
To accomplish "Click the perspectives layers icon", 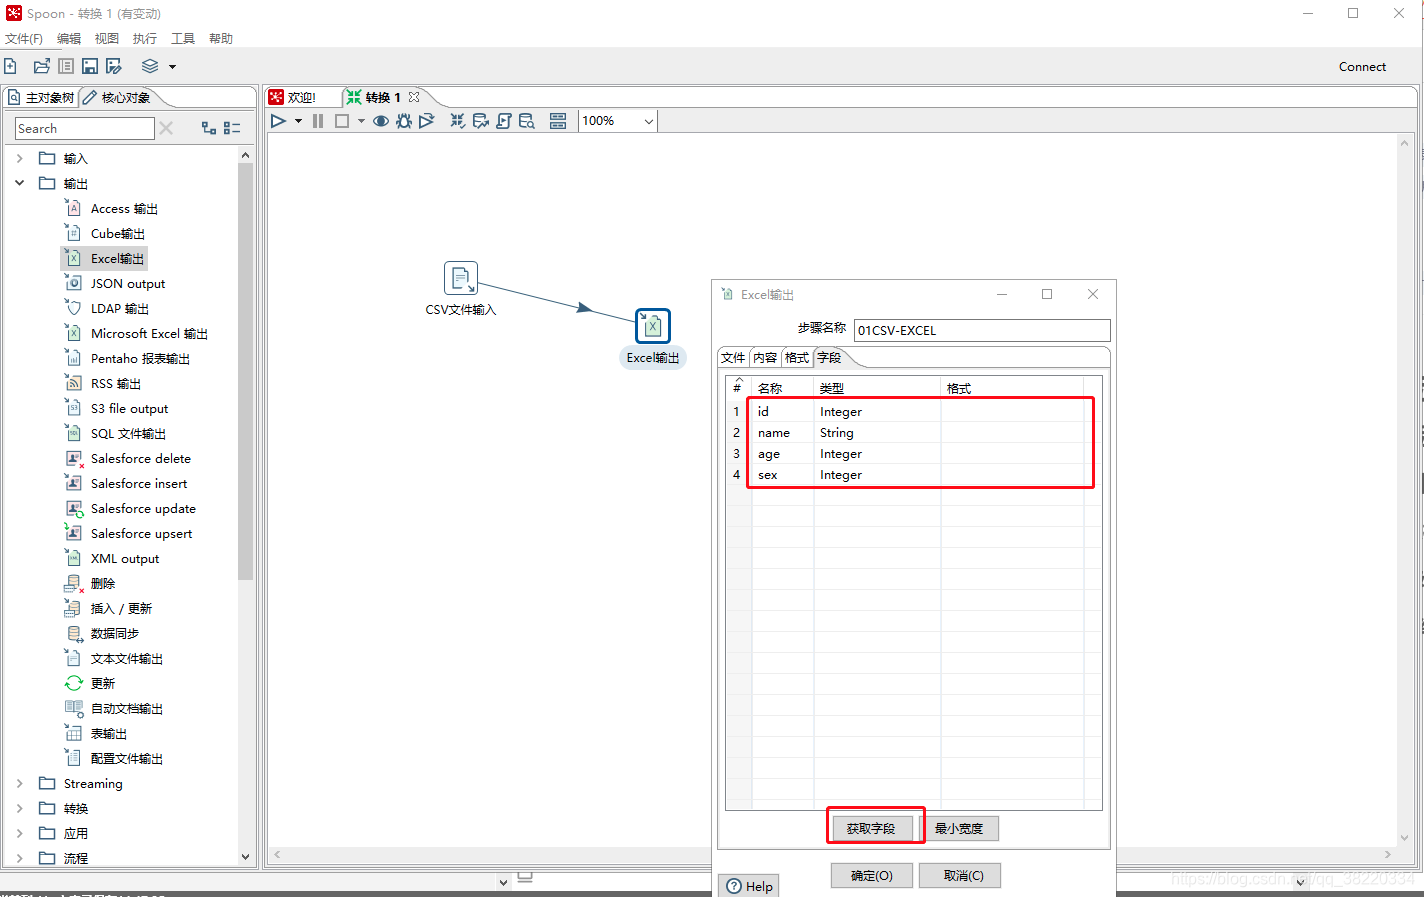I will 150,66.
